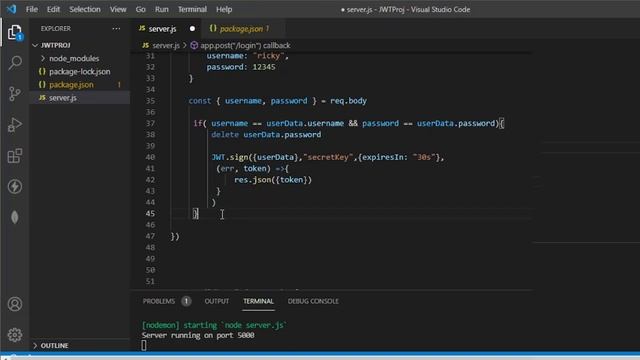640x360 pixels.
Task: Switch to the DEBUG CONSOLE panel tab
Action: point(313,301)
